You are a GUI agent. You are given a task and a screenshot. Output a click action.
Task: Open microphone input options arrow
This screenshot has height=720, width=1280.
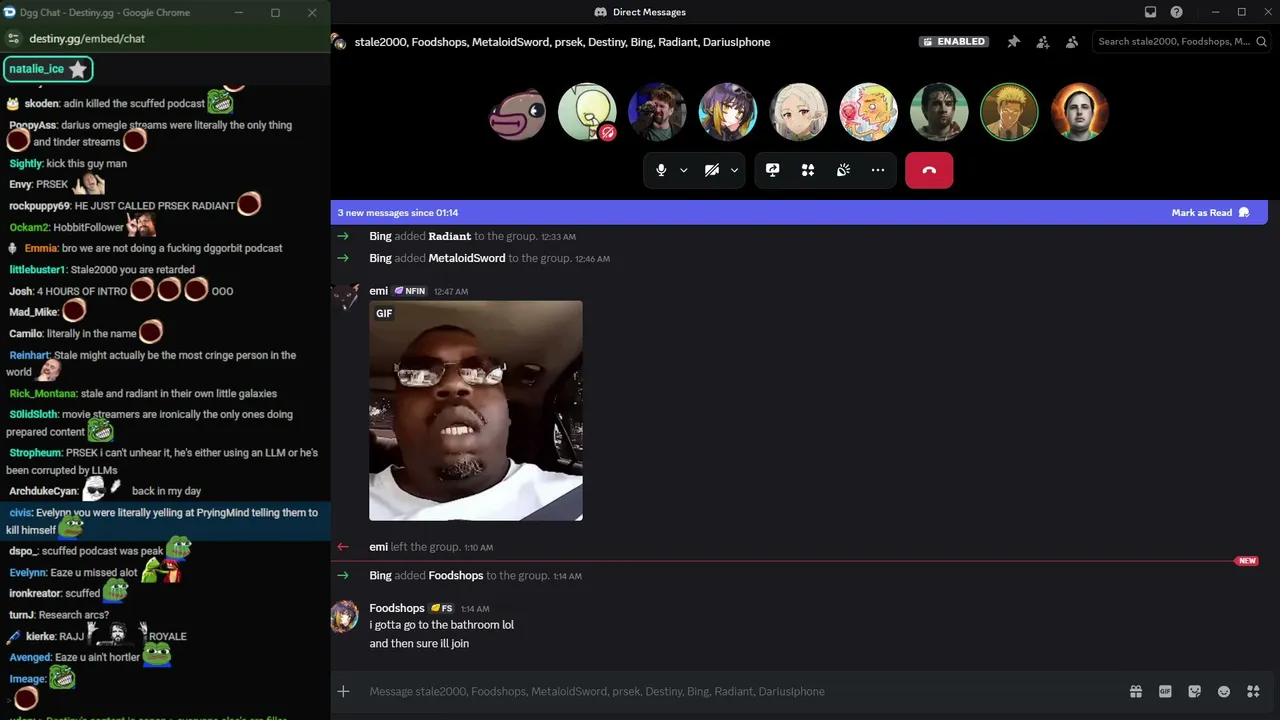(684, 170)
